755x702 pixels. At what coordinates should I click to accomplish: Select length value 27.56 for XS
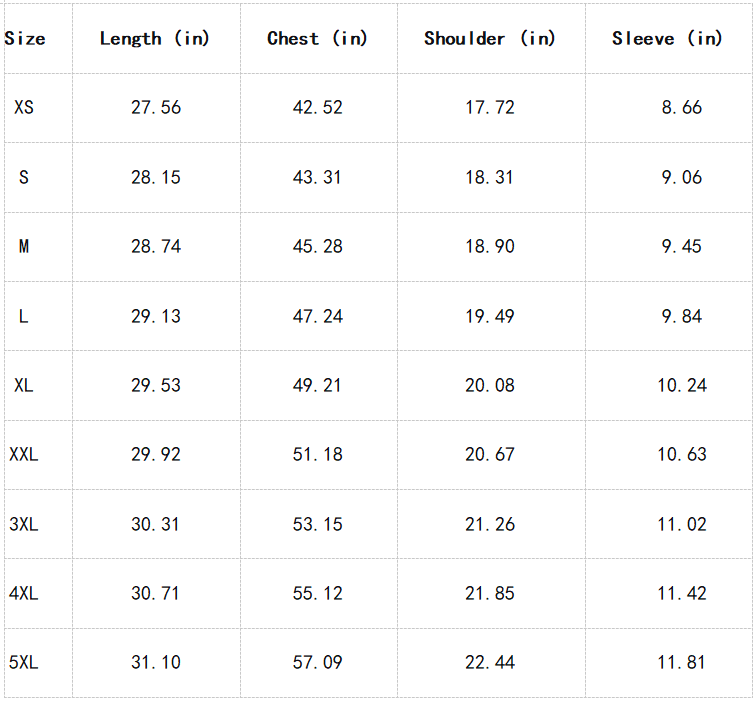click(156, 107)
